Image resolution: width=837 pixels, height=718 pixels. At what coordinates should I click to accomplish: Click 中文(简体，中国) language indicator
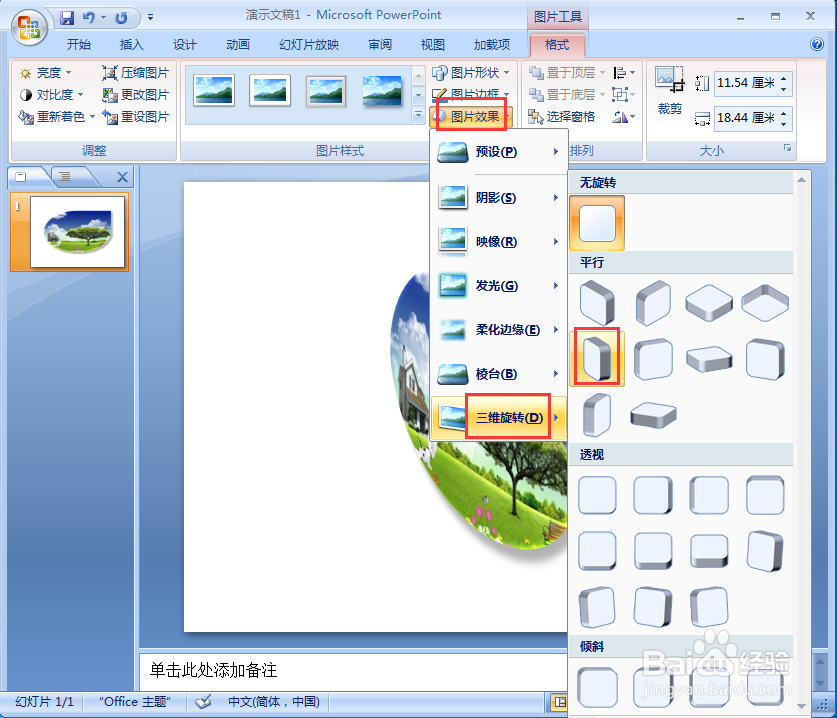pyautogui.click(x=273, y=702)
